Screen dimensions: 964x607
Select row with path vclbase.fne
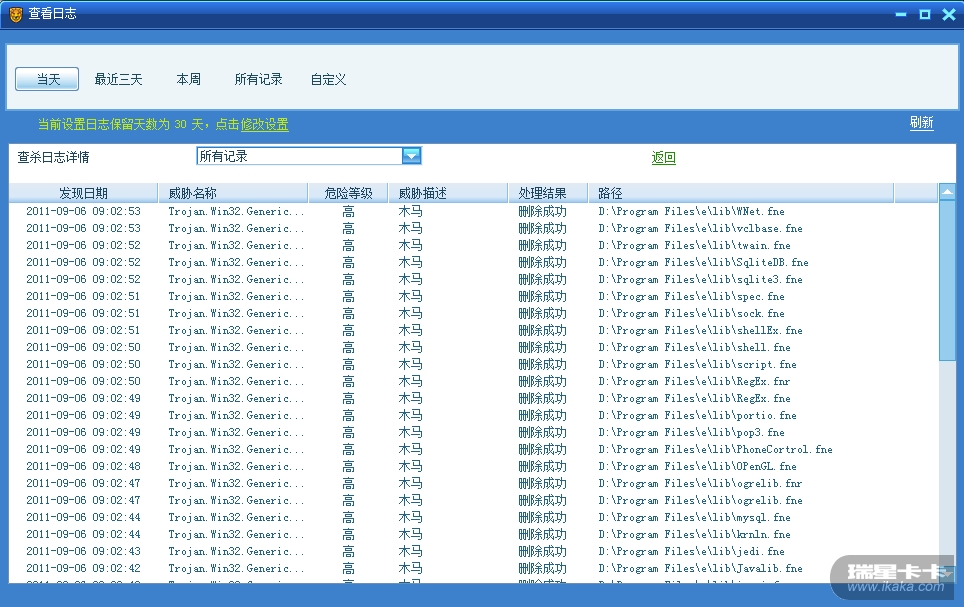pyautogui.click(x=473, y=228)
